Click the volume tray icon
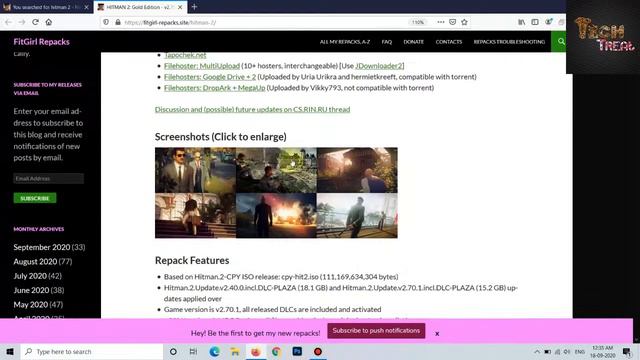Viewport: 640px width, 360px height. (x=567, y=351)
